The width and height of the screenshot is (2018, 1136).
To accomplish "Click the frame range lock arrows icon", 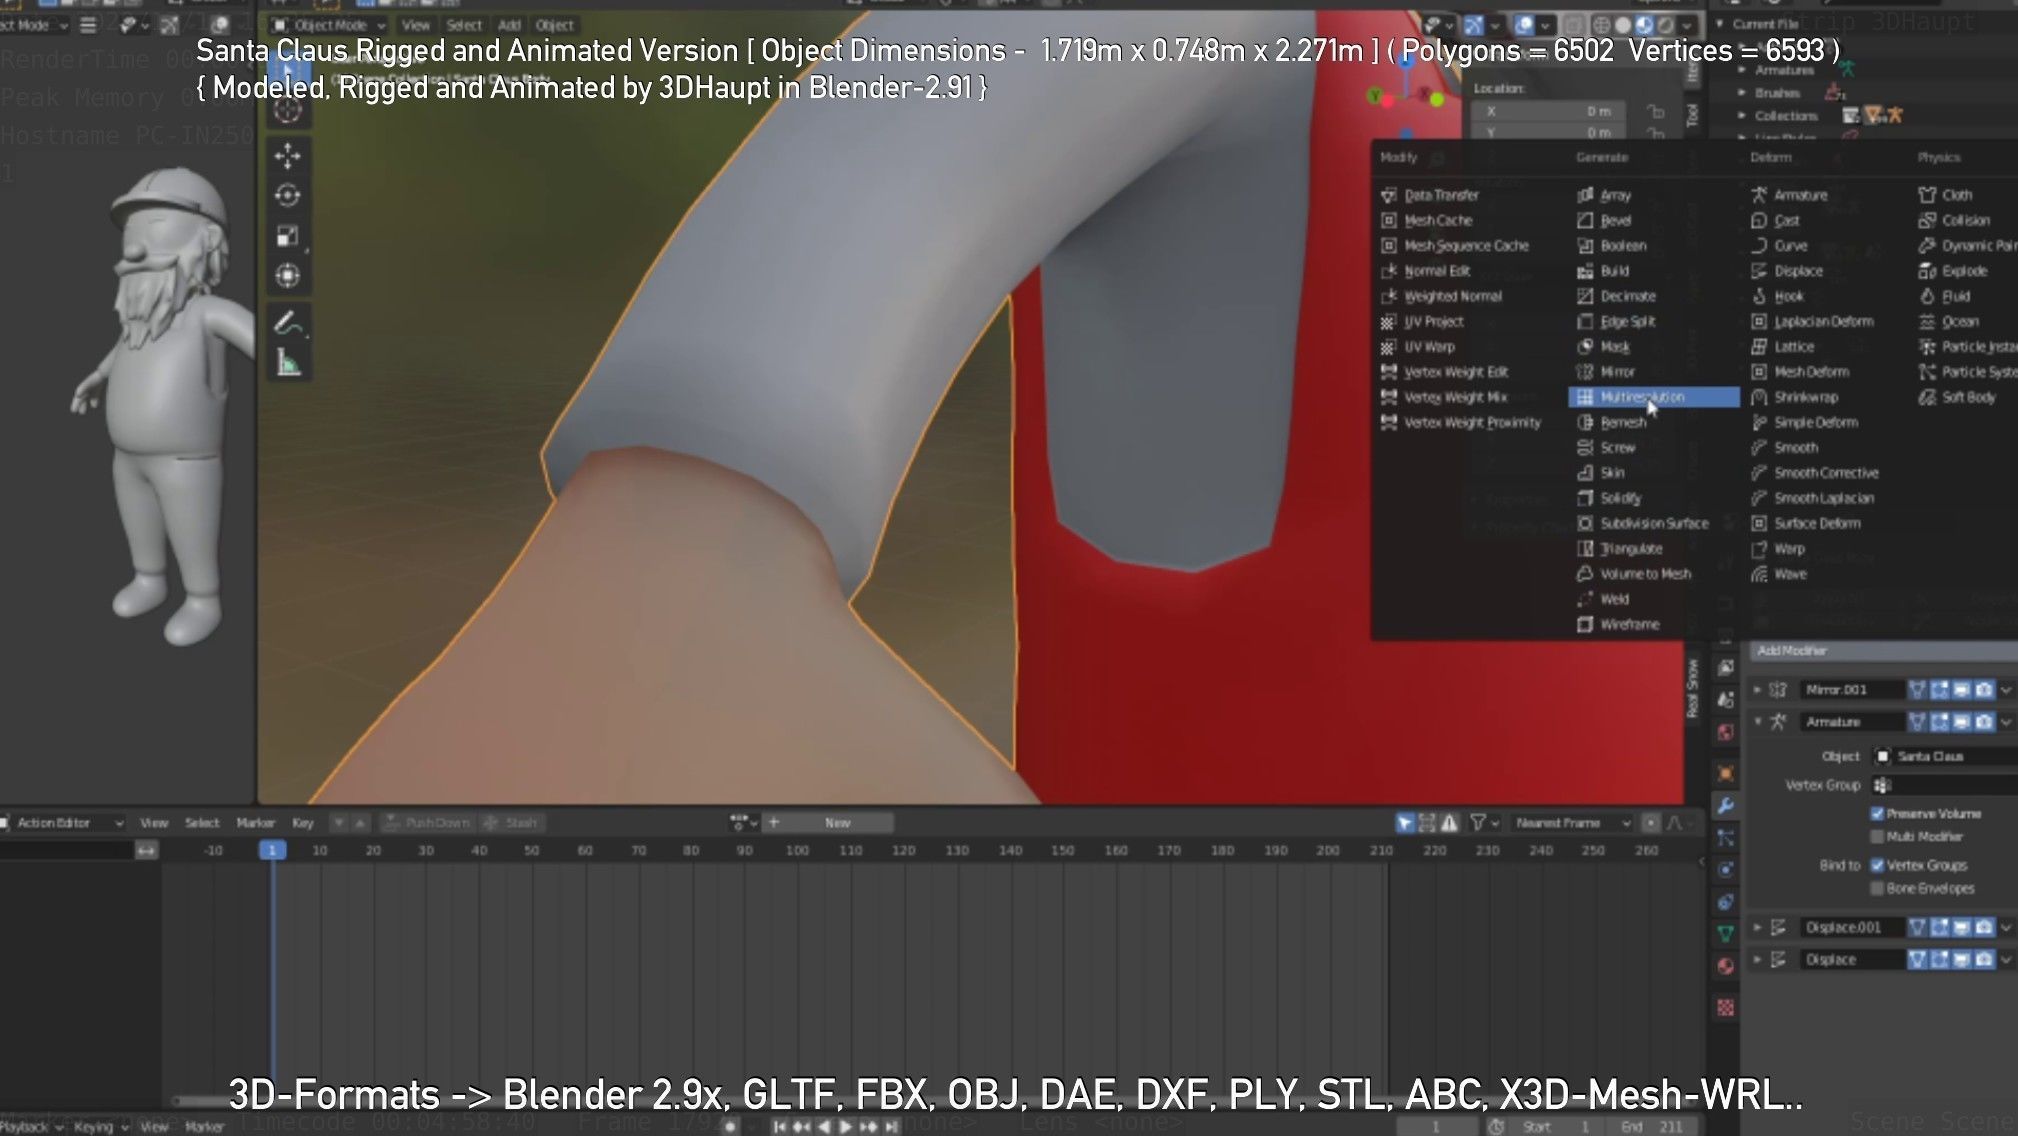I will click(x=146, y=850).
